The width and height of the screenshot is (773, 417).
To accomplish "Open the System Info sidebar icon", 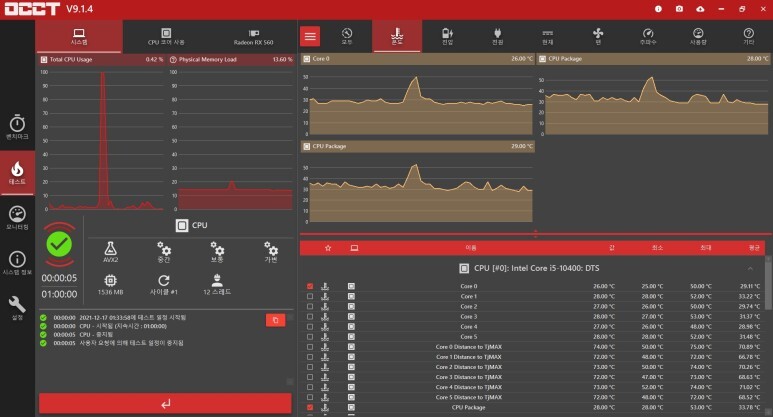I will point(17,262).
